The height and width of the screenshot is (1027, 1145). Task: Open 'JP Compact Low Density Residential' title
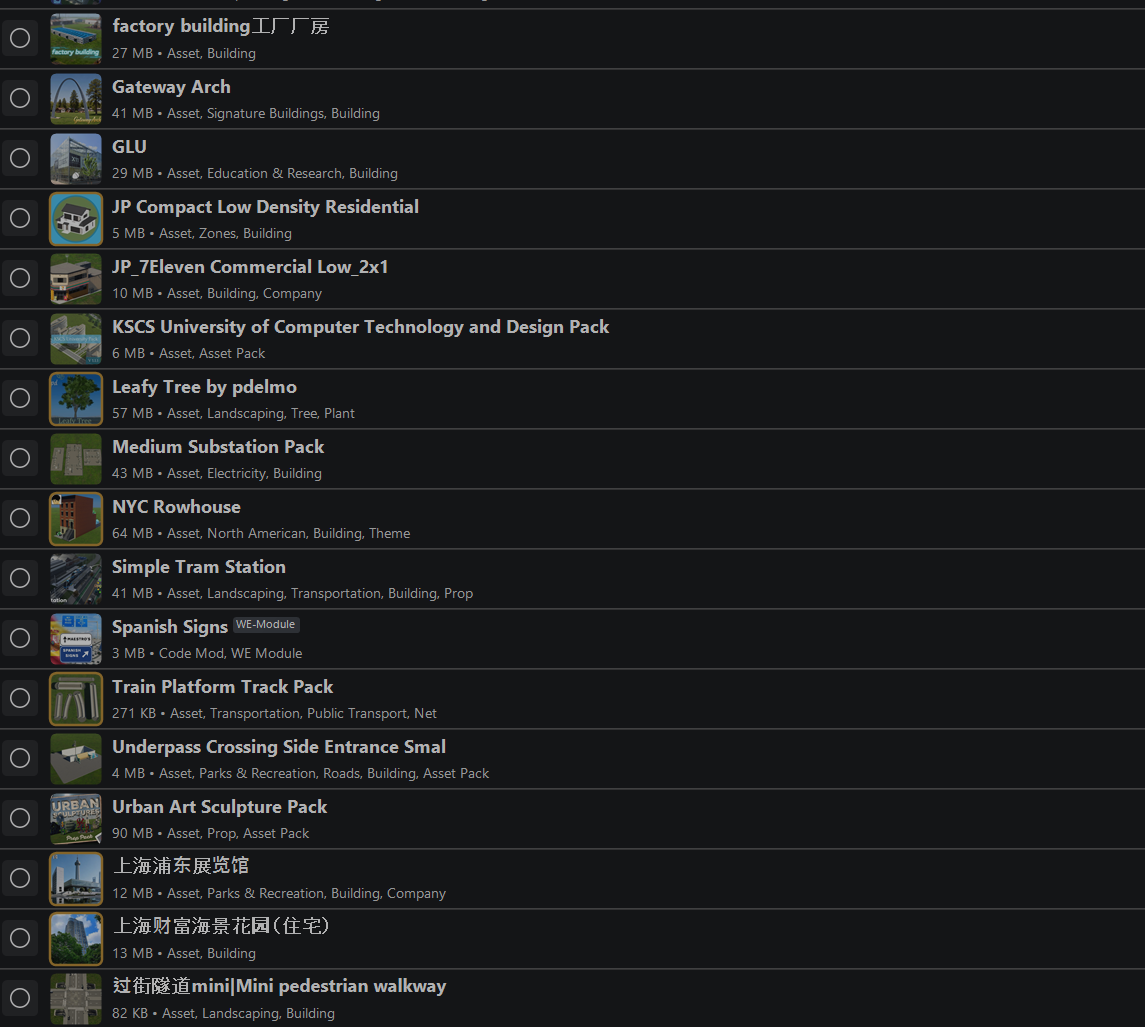(265, 207)
